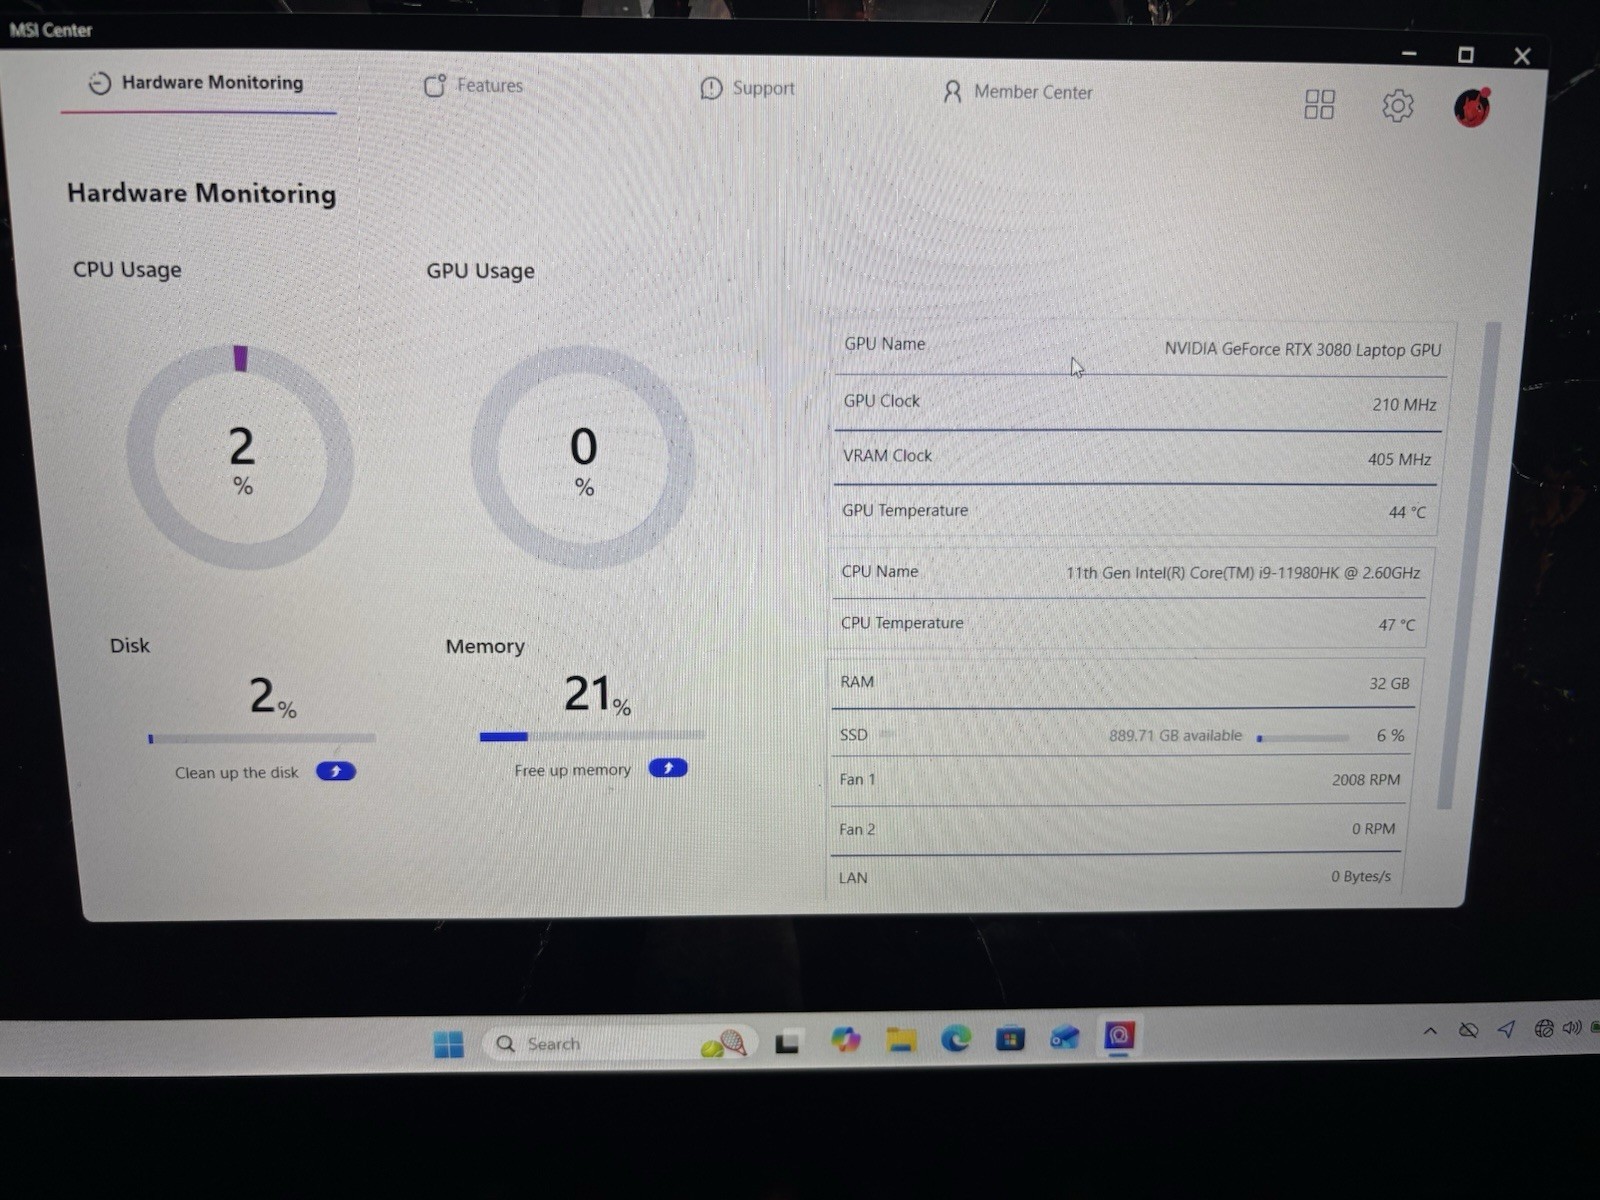The height and width of the screenshot is (1200, 1600).
Task: Launch Microsoft Edge from the taskbar
Action: coord(956,1039)
